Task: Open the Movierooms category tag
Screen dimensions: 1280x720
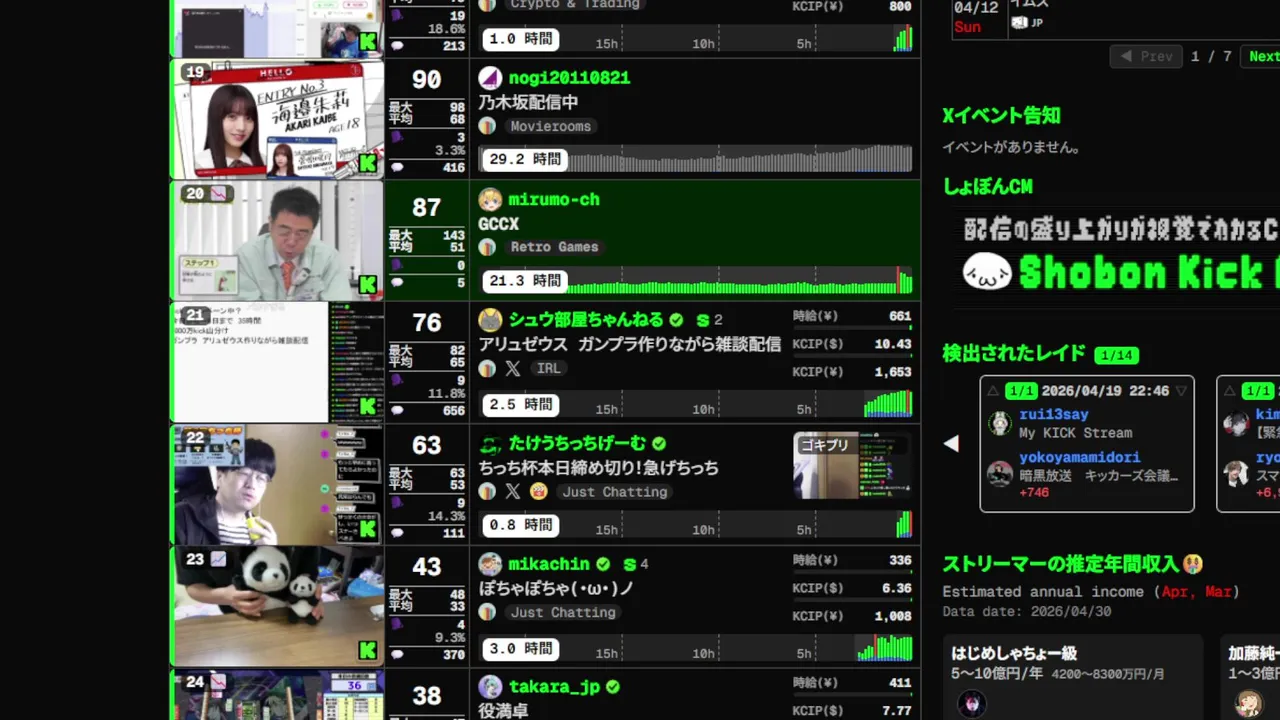Action: pyautogui.click(x=550, y=126)
